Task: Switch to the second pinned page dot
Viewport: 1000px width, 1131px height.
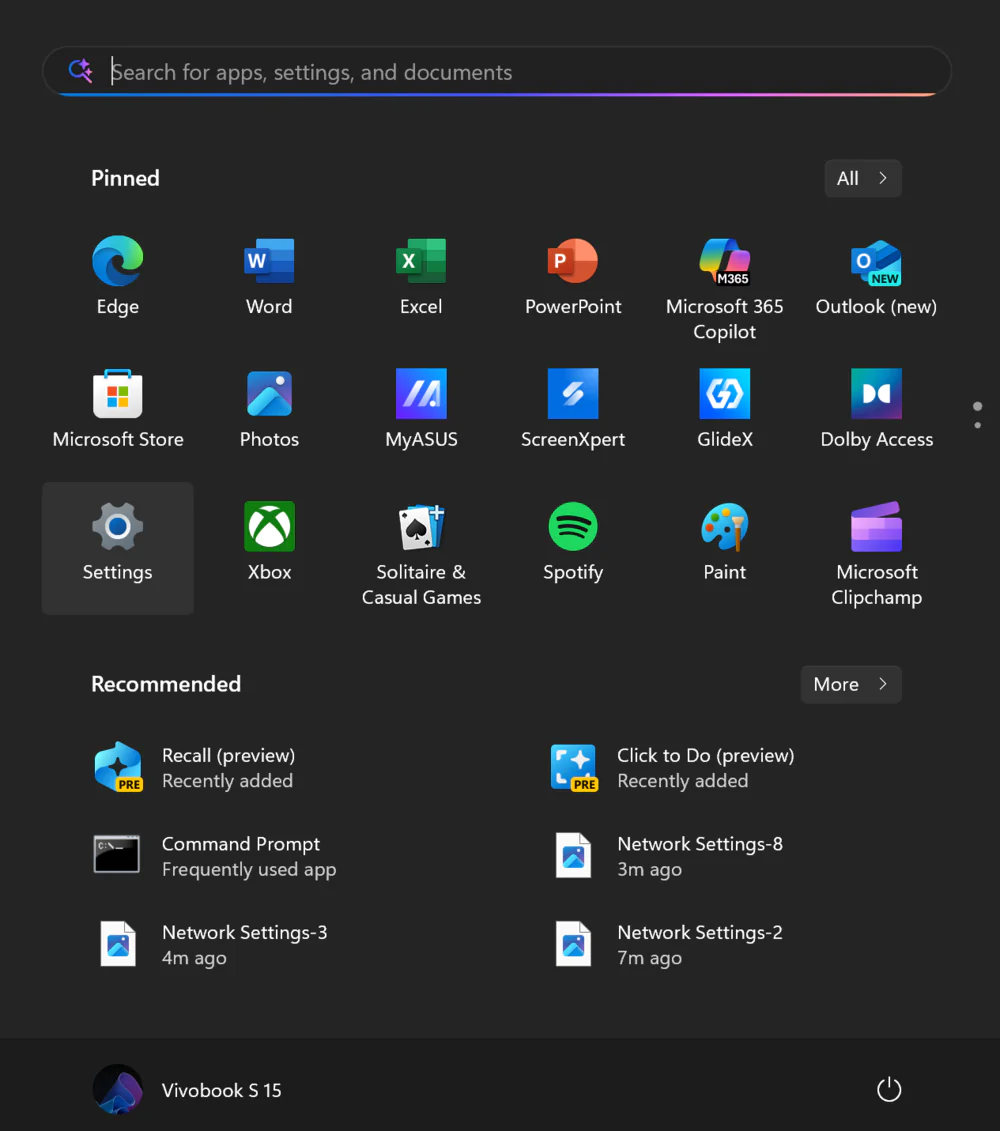Action: (x=978, y=426)
